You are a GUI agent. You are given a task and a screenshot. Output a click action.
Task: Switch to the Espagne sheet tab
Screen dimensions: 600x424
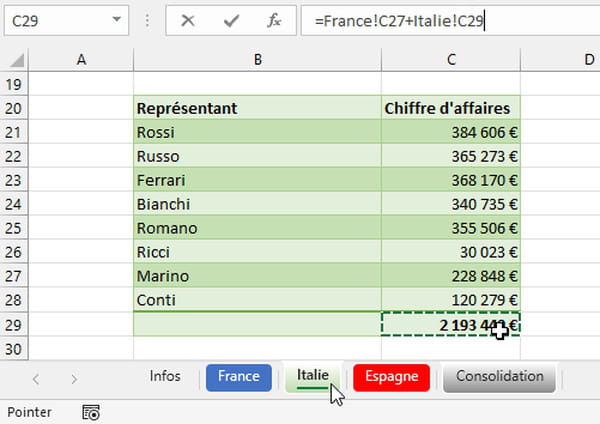tap(391, 377)
